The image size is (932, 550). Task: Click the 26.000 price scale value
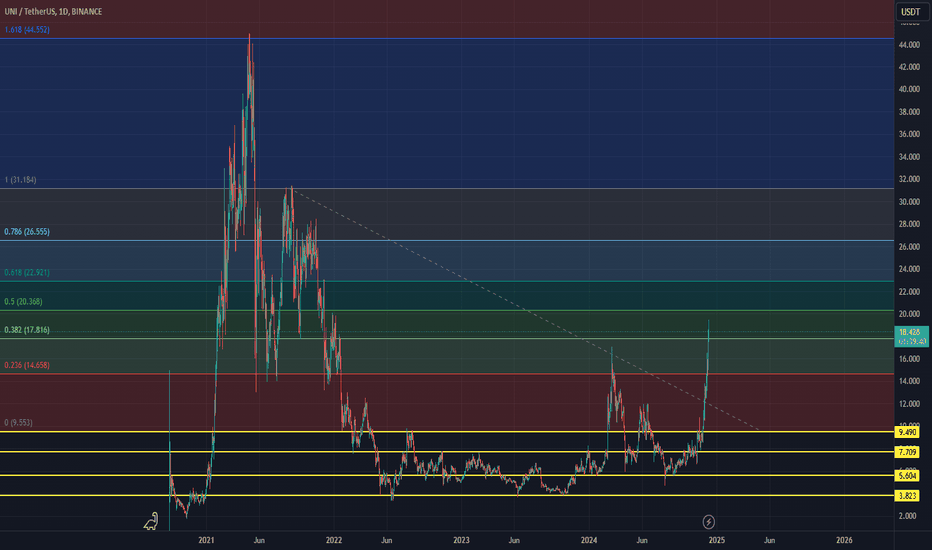(909, 247)
